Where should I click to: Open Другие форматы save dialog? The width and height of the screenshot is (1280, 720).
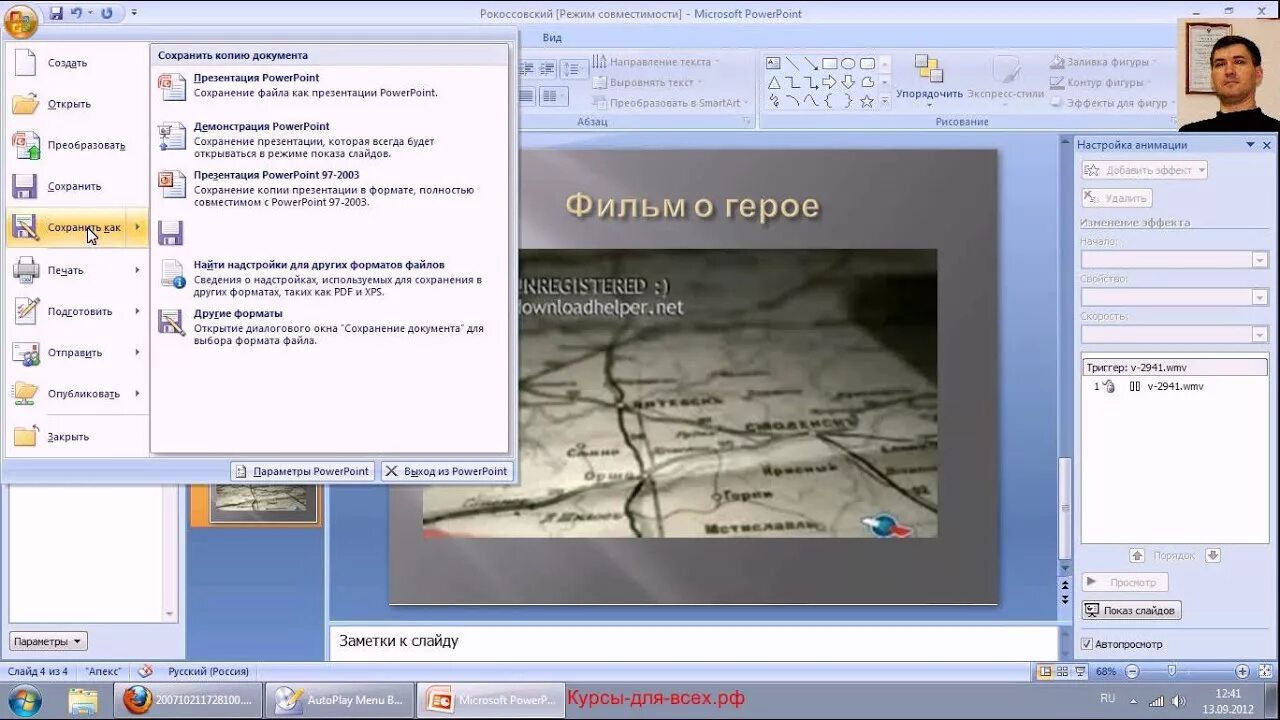tap(330, 327)
